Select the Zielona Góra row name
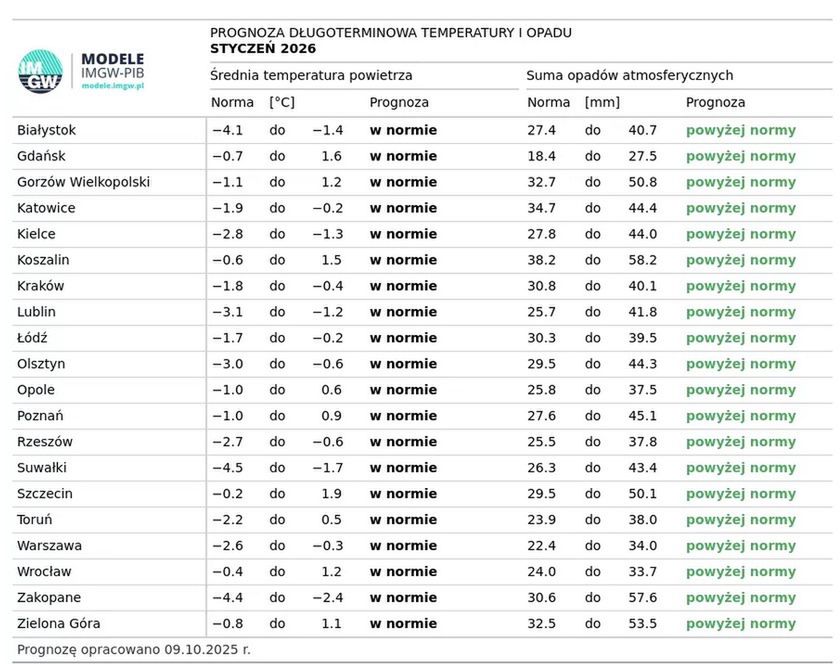Screen dimensions: 840x664 point(59,624)
